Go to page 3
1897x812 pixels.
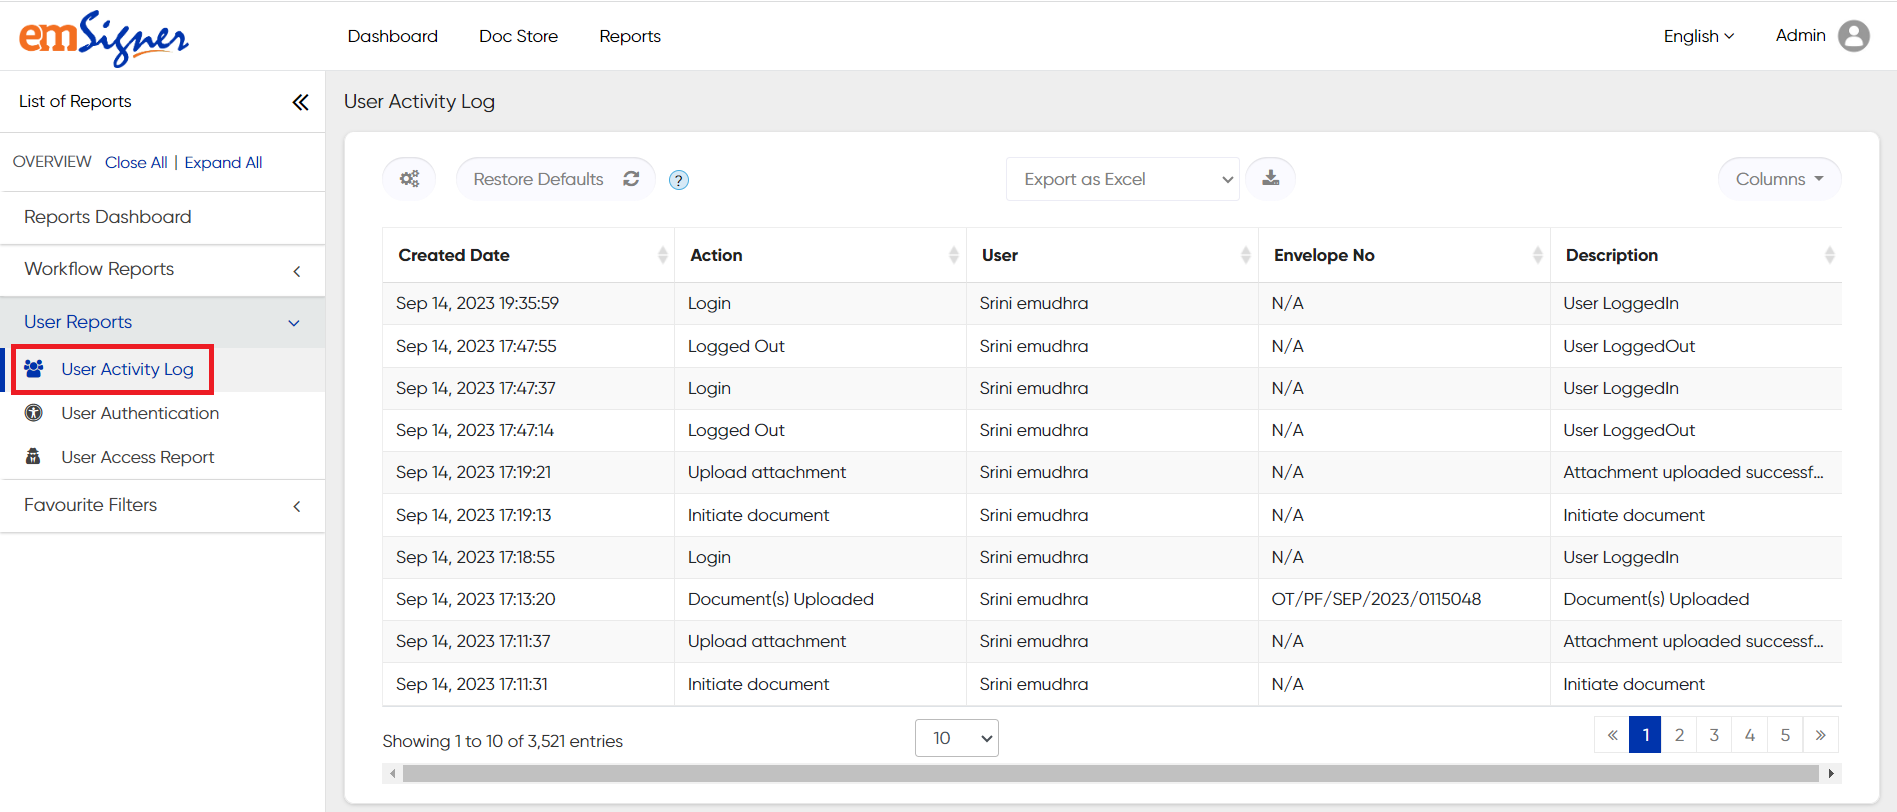coord(1714,735)
